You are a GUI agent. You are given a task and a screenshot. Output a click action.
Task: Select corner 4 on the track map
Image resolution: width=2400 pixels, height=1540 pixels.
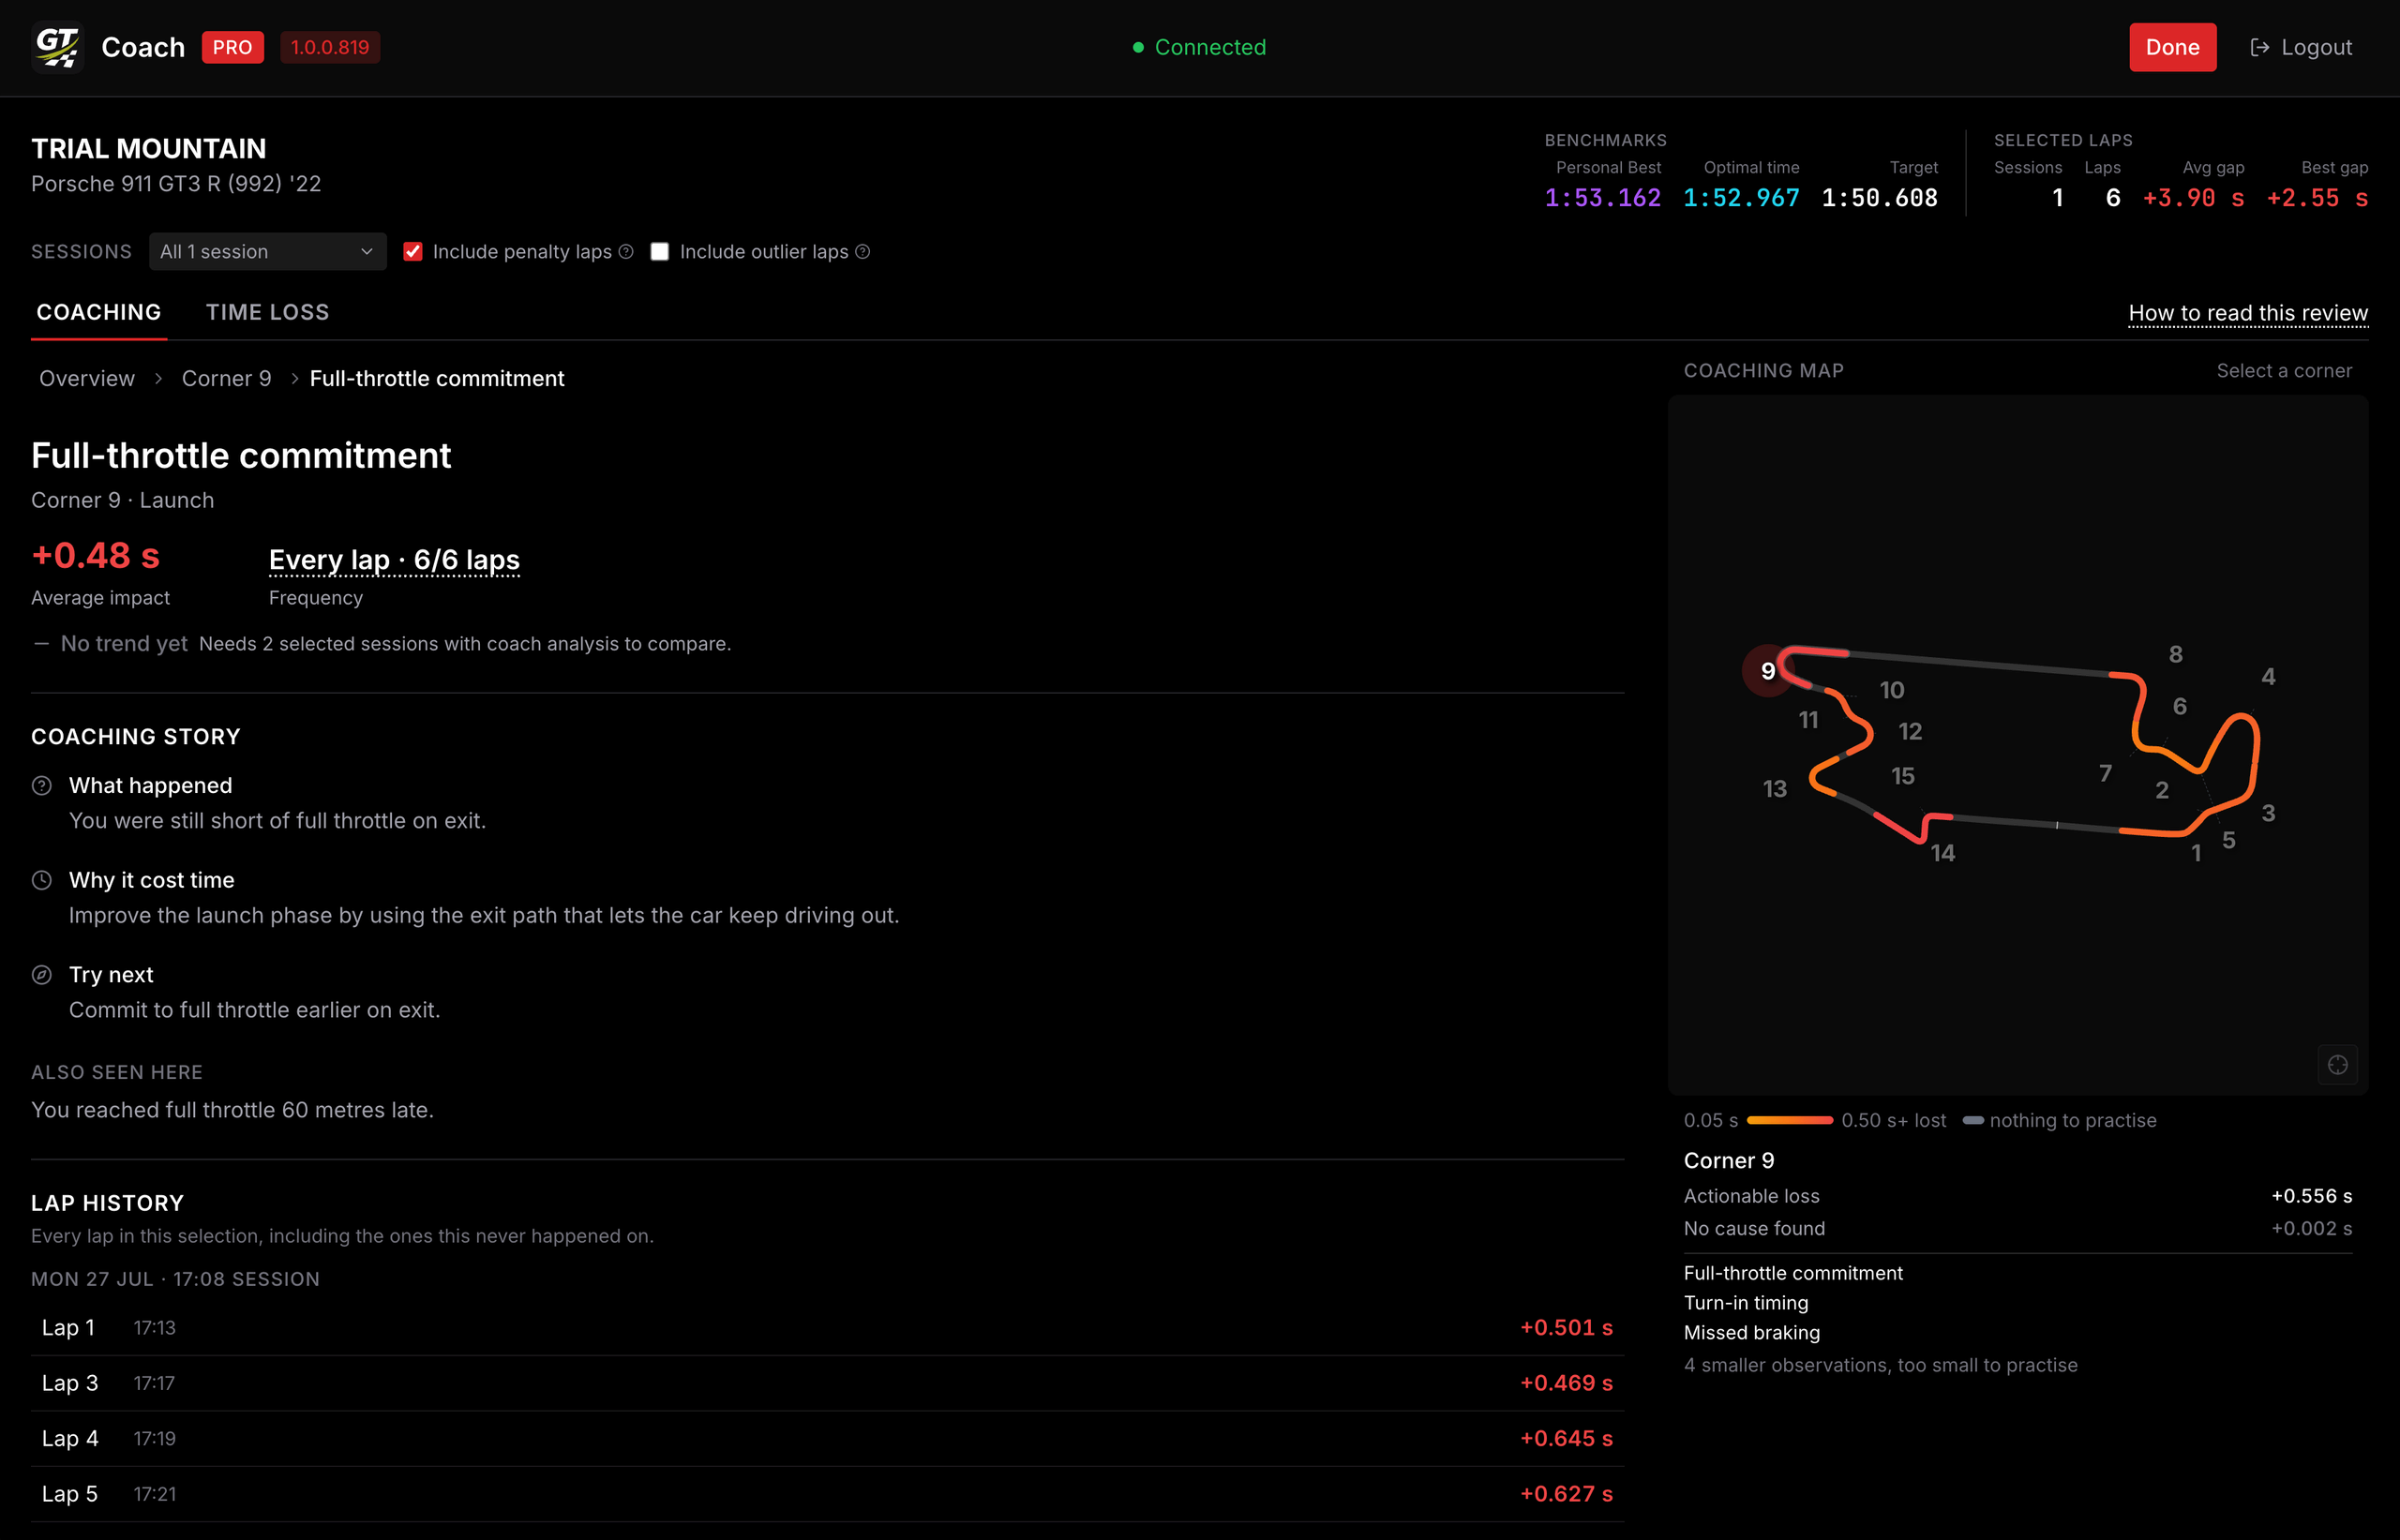click(x=2269, y=677)
